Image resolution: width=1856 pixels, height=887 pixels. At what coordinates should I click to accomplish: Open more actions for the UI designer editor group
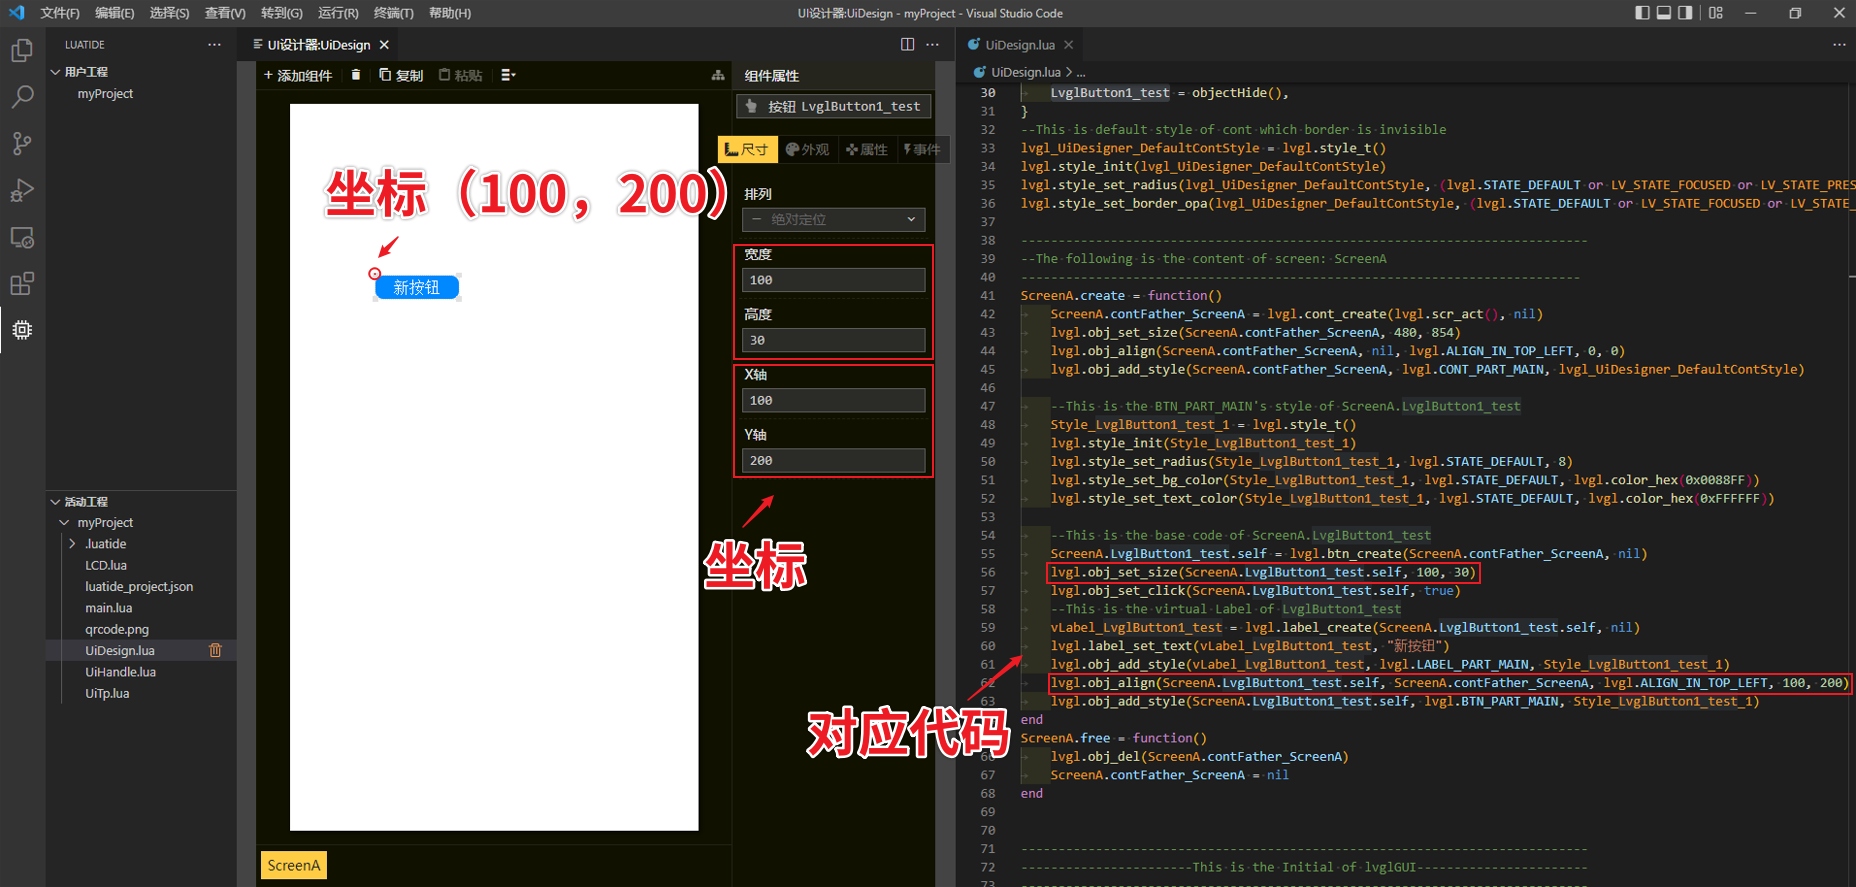pos(932,44)
